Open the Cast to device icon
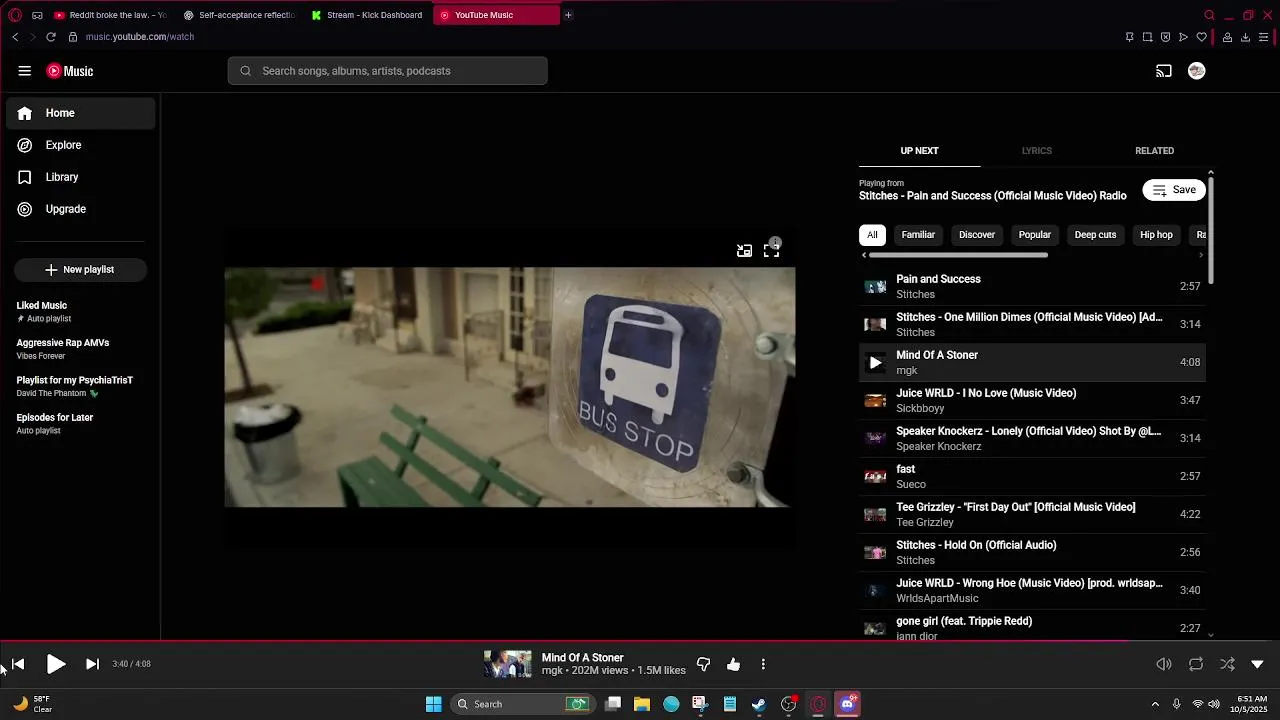Viewport: 1280px width, 720px height. pyautogui.click(x=1164, y=71)
